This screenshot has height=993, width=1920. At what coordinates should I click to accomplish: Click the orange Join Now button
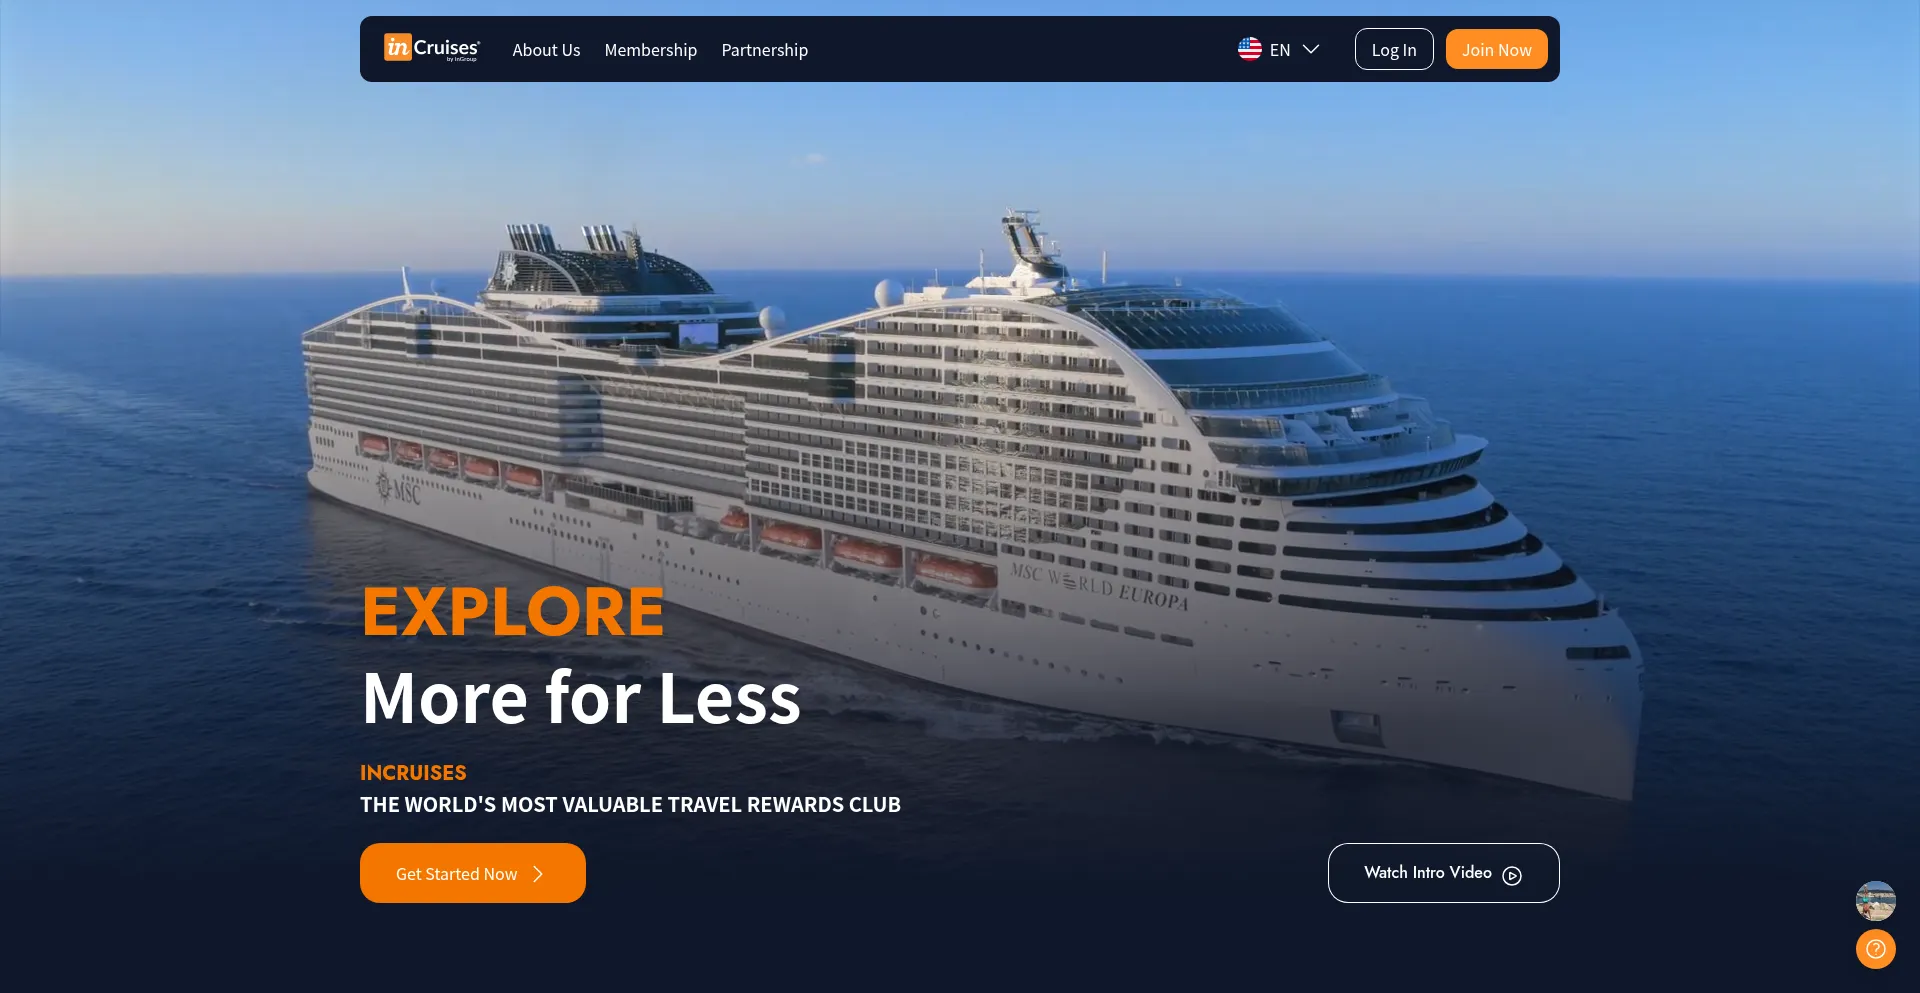(1496, 49)
